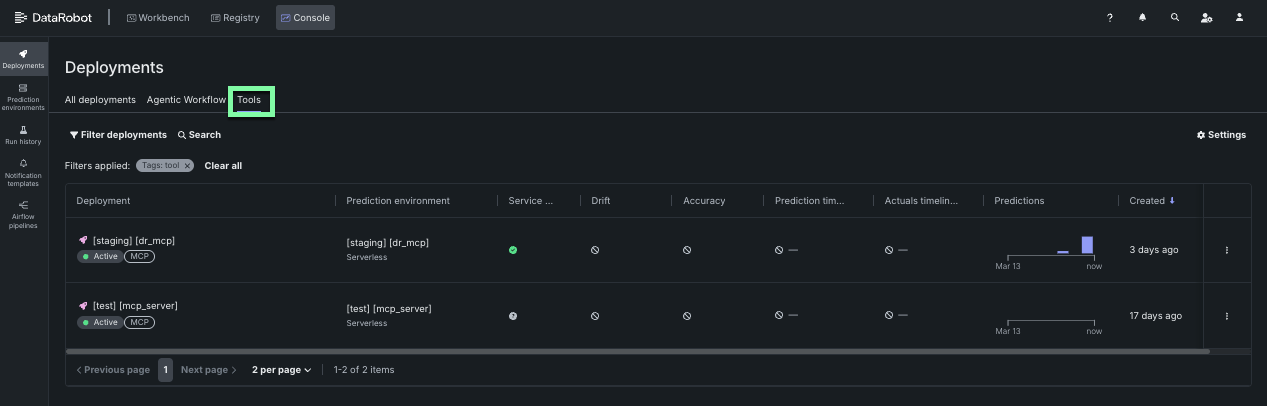Click the Filter deployments button
Viewport: 1267px width, 406px height.
(x=118, y=135)
